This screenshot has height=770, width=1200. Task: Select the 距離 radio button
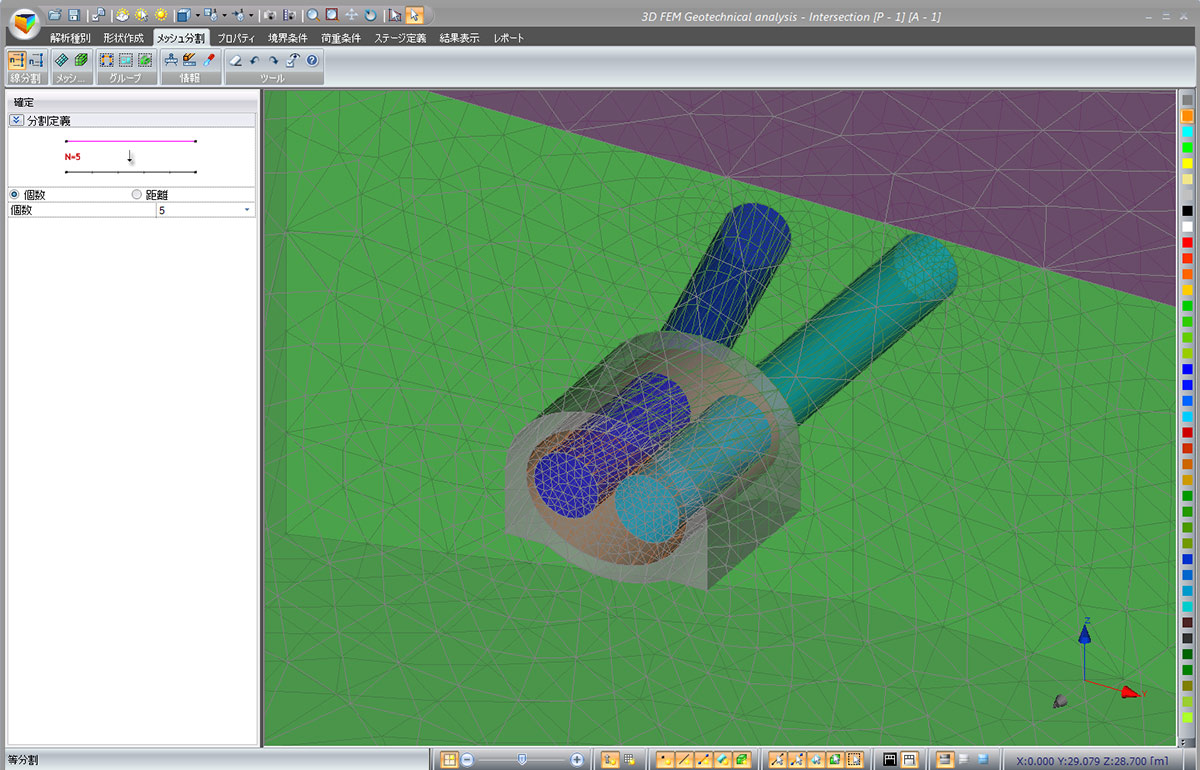[x=137, y=195]
